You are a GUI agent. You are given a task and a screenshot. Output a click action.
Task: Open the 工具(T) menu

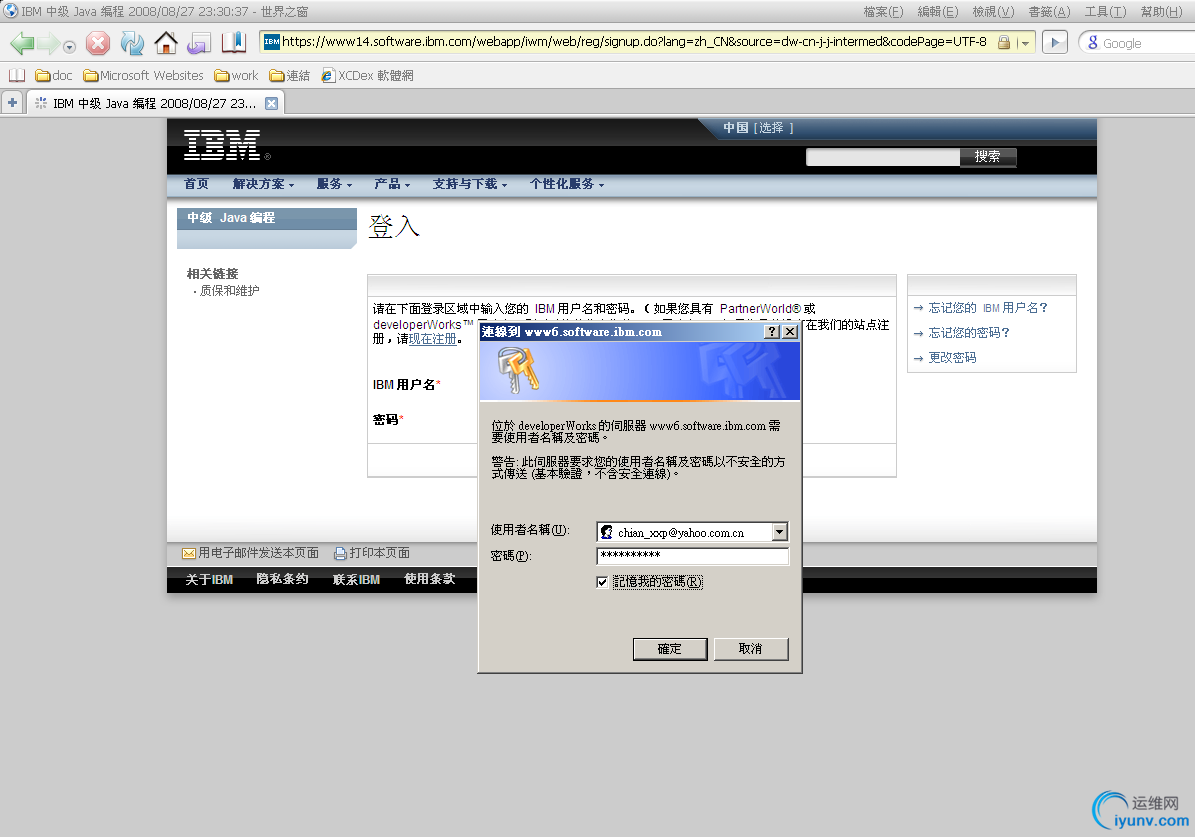click(x=1105, y=11)
